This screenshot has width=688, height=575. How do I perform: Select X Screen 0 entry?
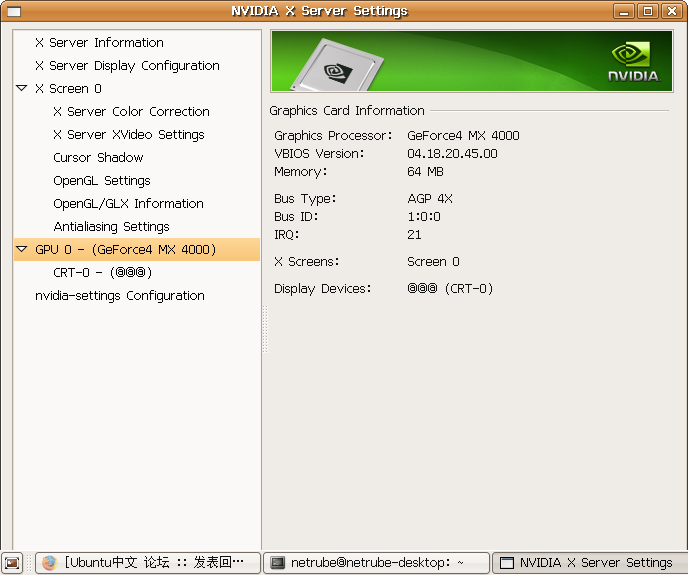click(68, 89)
